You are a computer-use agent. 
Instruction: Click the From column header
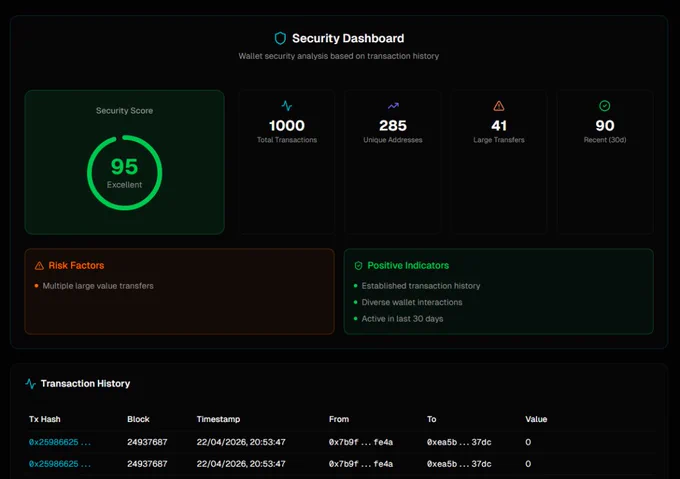[x=339, y=419]
